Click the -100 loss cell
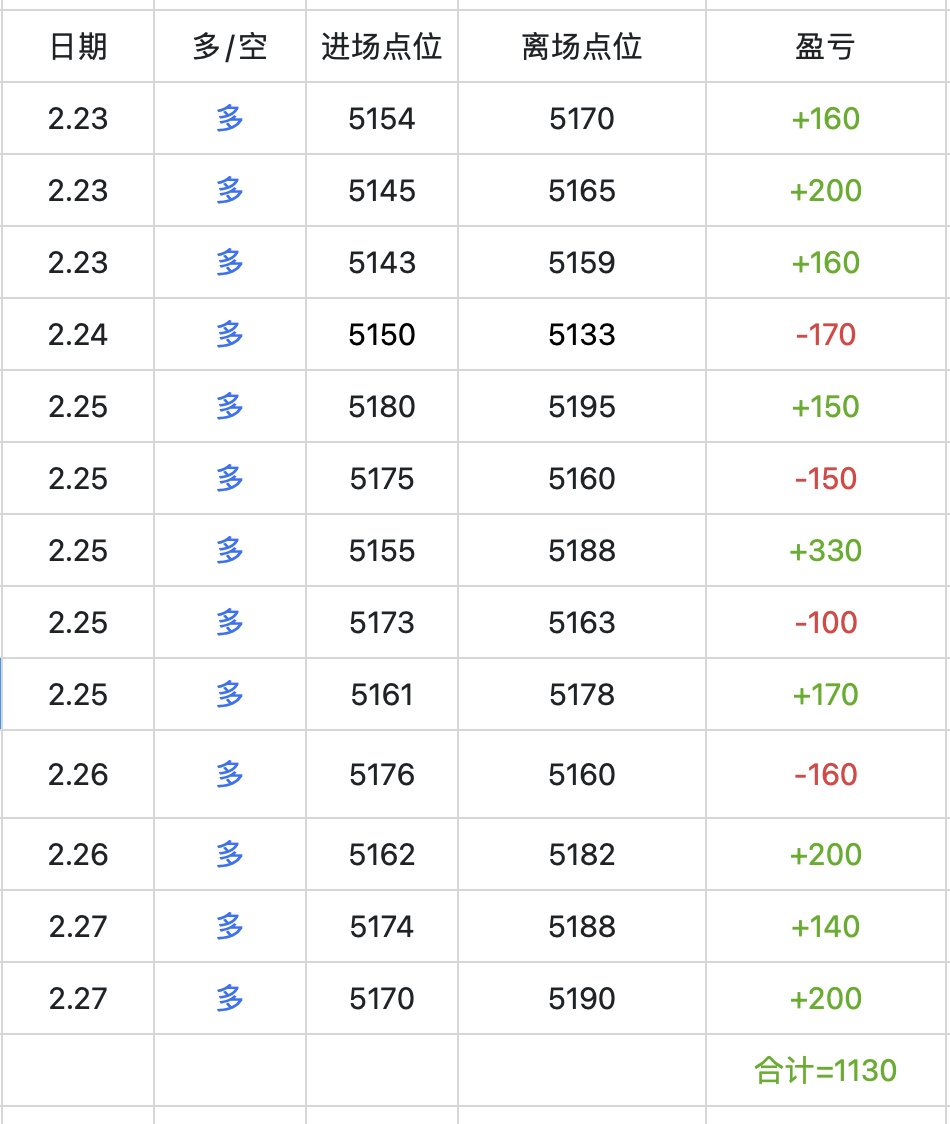Screen dimensions: 950x1124 (x=826, y=623)
